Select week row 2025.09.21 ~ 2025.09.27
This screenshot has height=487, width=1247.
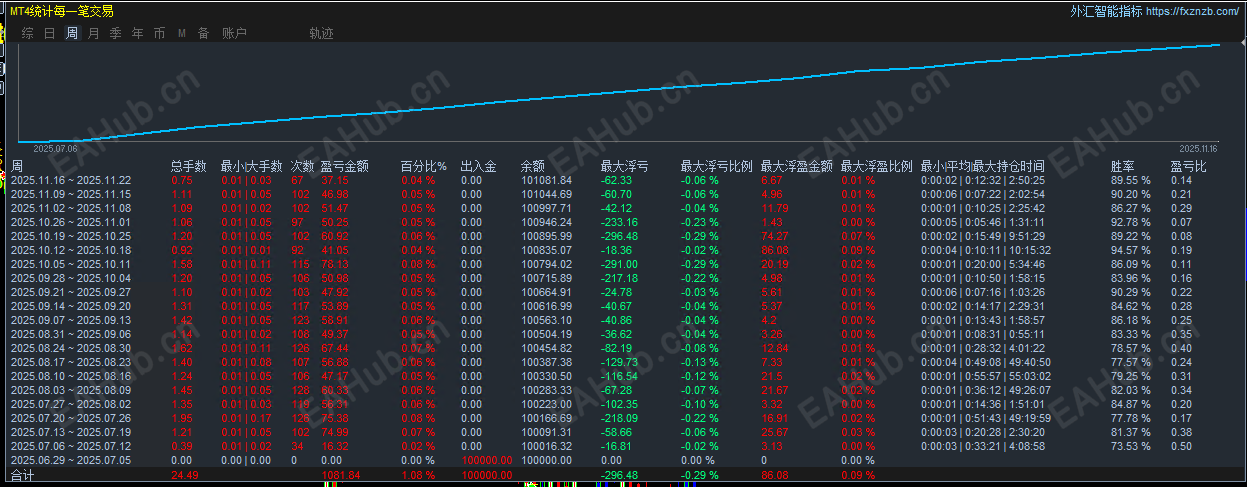(x=71, y=292)
